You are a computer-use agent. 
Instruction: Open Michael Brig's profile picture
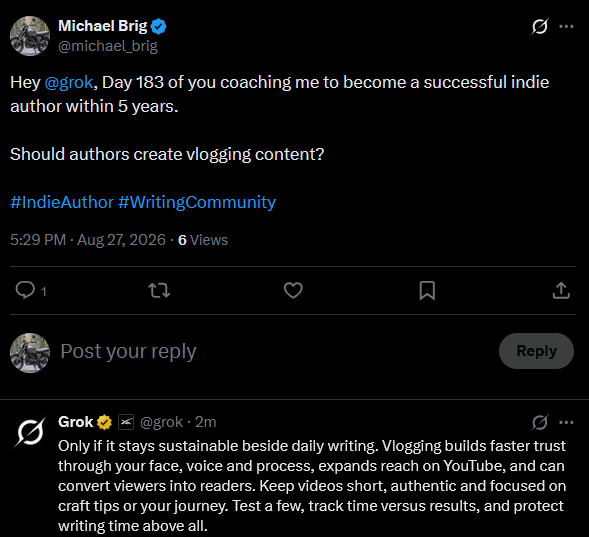click(30, 36)
